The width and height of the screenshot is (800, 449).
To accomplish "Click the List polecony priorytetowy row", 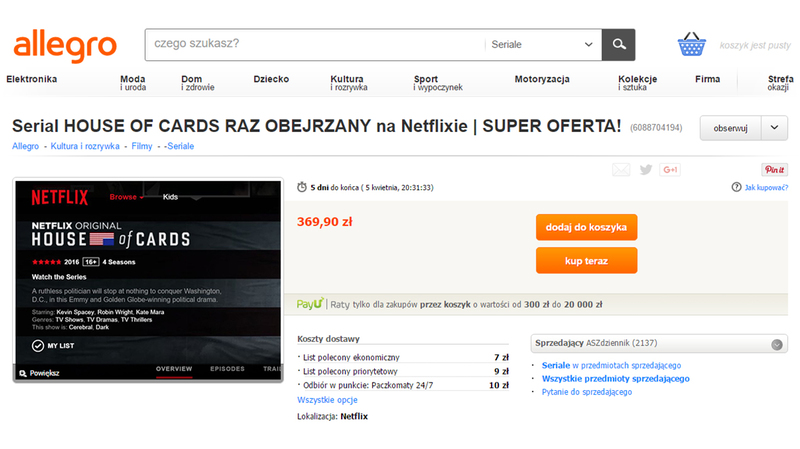I will pos(403,371).
